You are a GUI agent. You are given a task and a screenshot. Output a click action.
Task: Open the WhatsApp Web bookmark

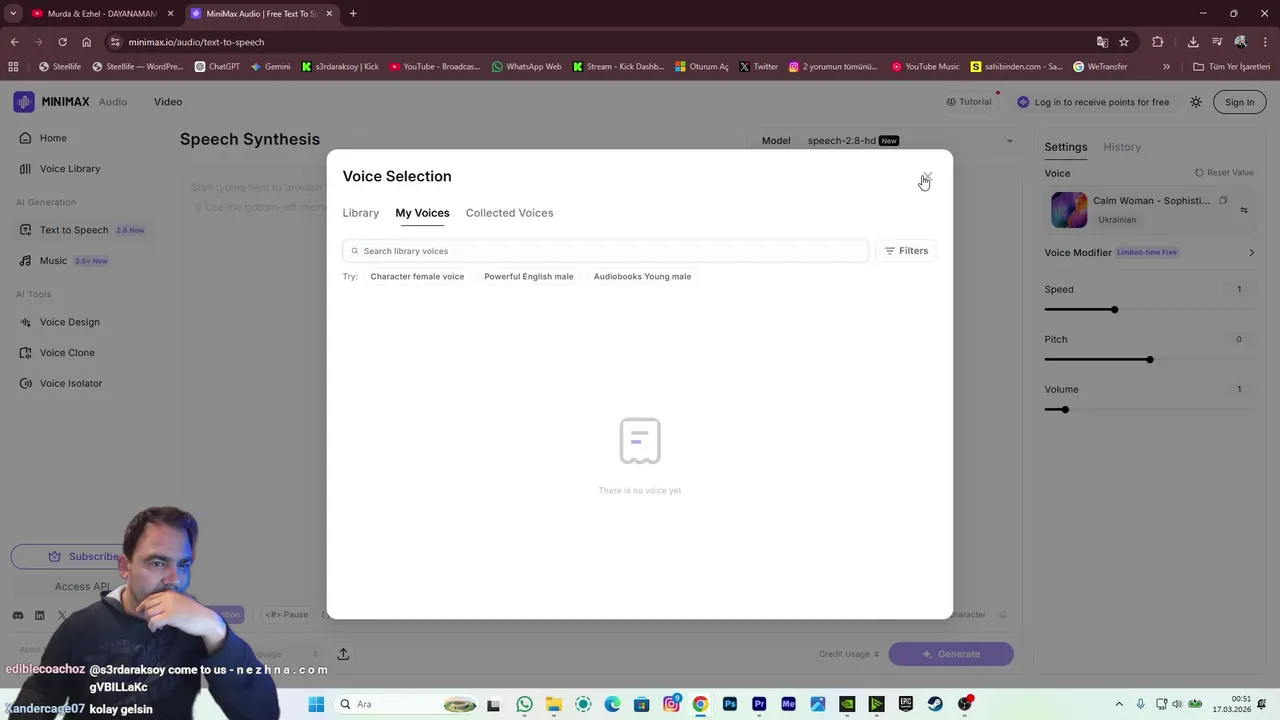coord(526,67)
